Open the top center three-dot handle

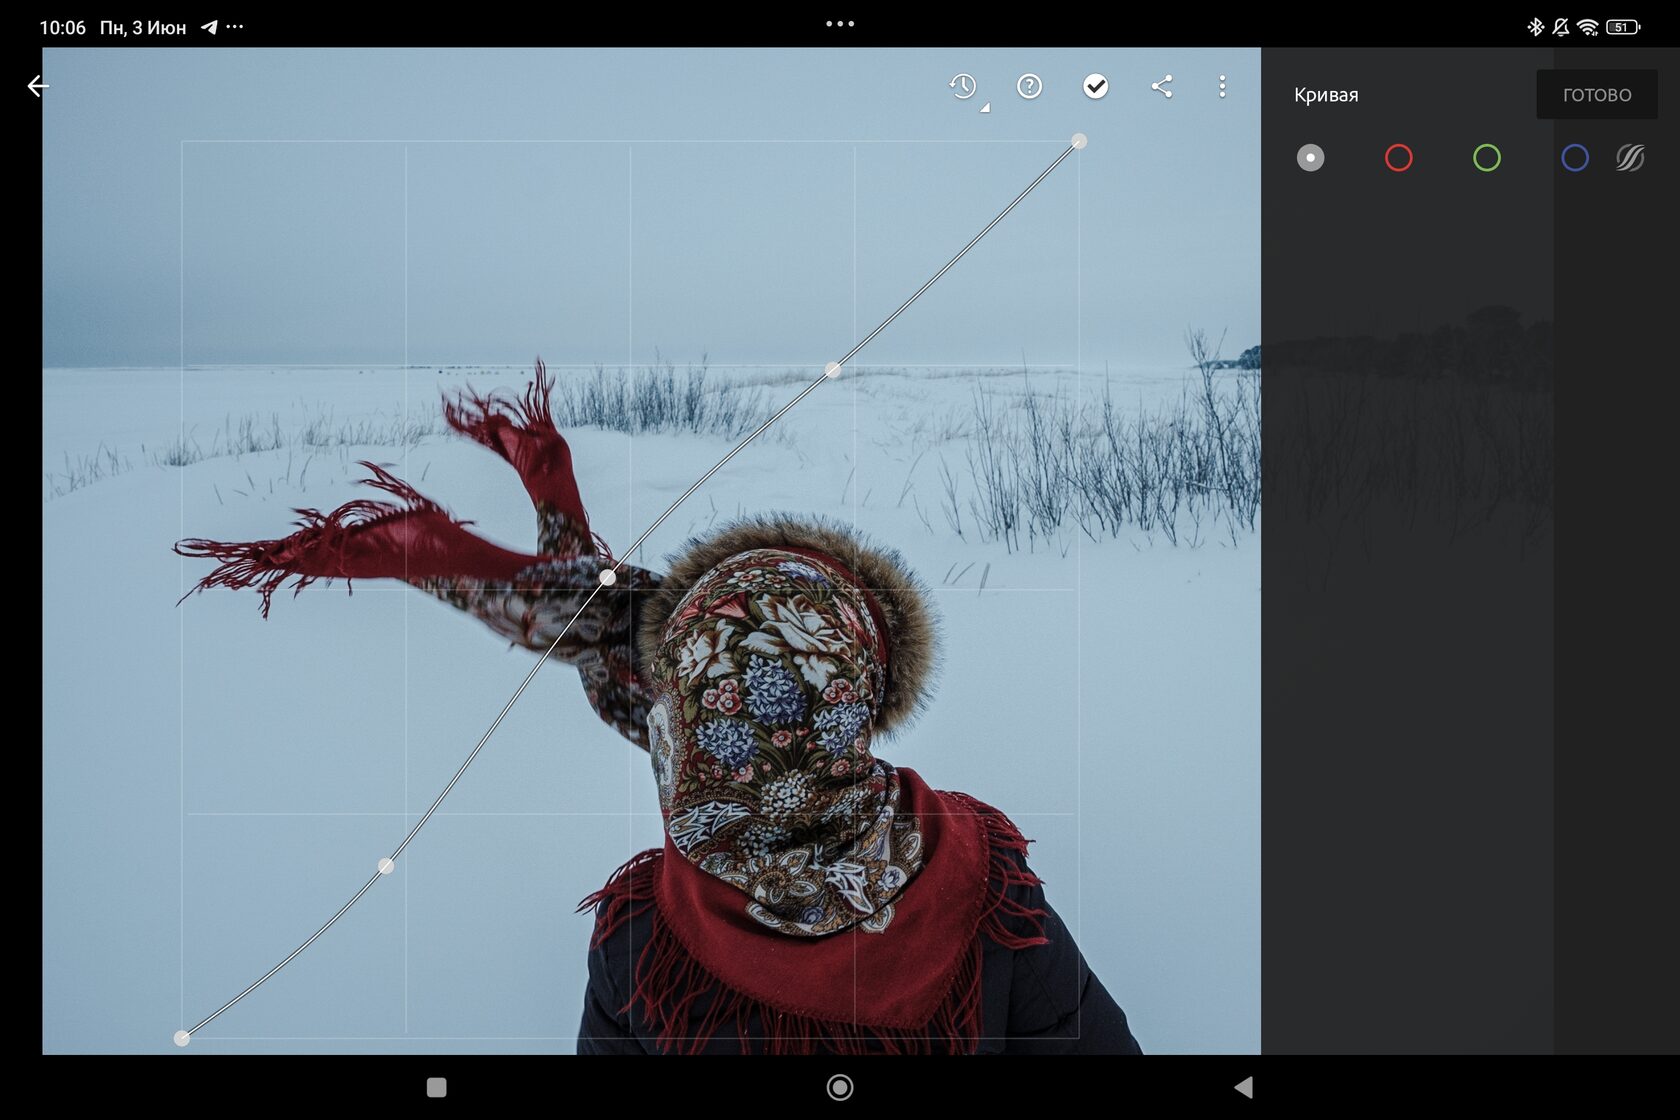[840, 23]
